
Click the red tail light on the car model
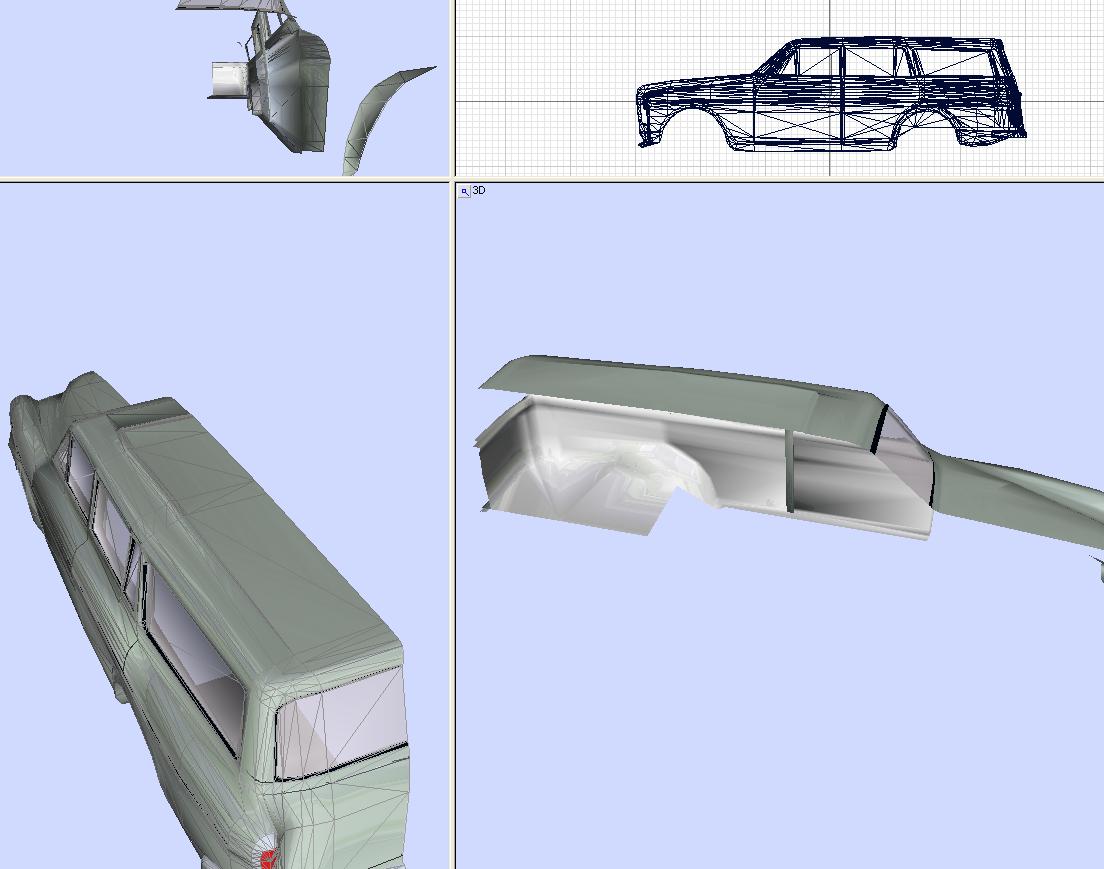tap(268, 858)
